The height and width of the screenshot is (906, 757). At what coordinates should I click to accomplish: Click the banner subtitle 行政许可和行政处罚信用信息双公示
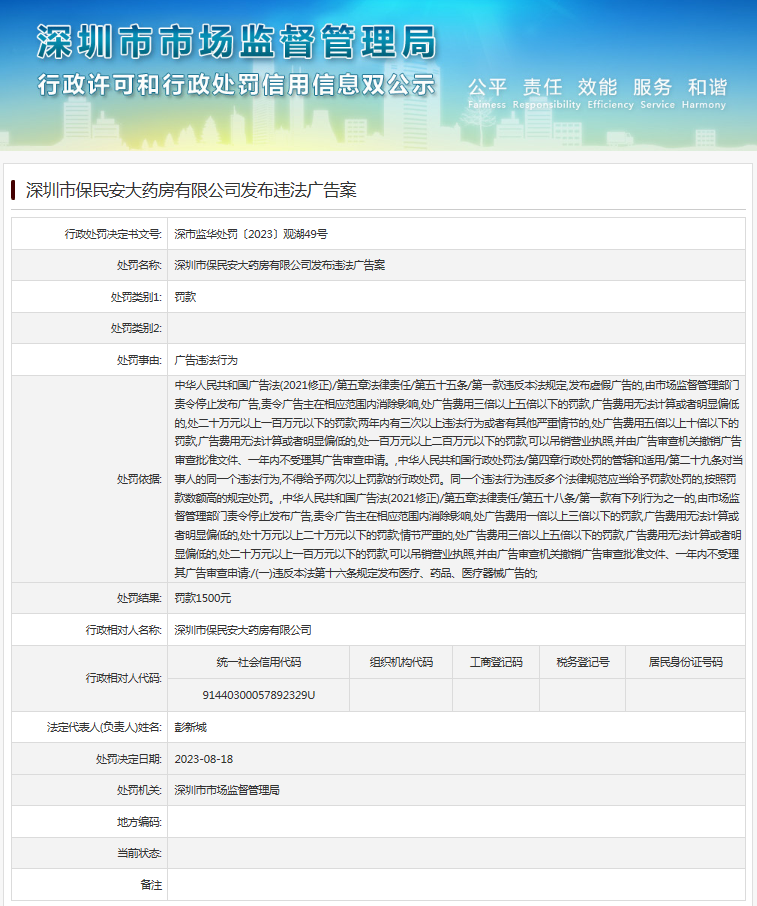click(x=236, y=85)
